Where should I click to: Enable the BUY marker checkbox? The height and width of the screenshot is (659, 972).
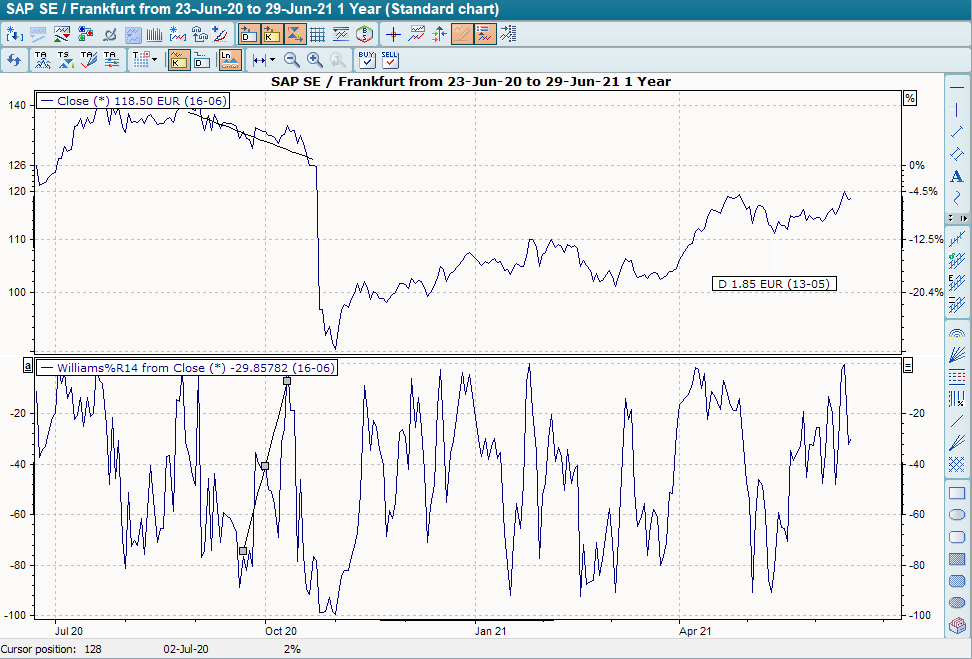point(366,60)
